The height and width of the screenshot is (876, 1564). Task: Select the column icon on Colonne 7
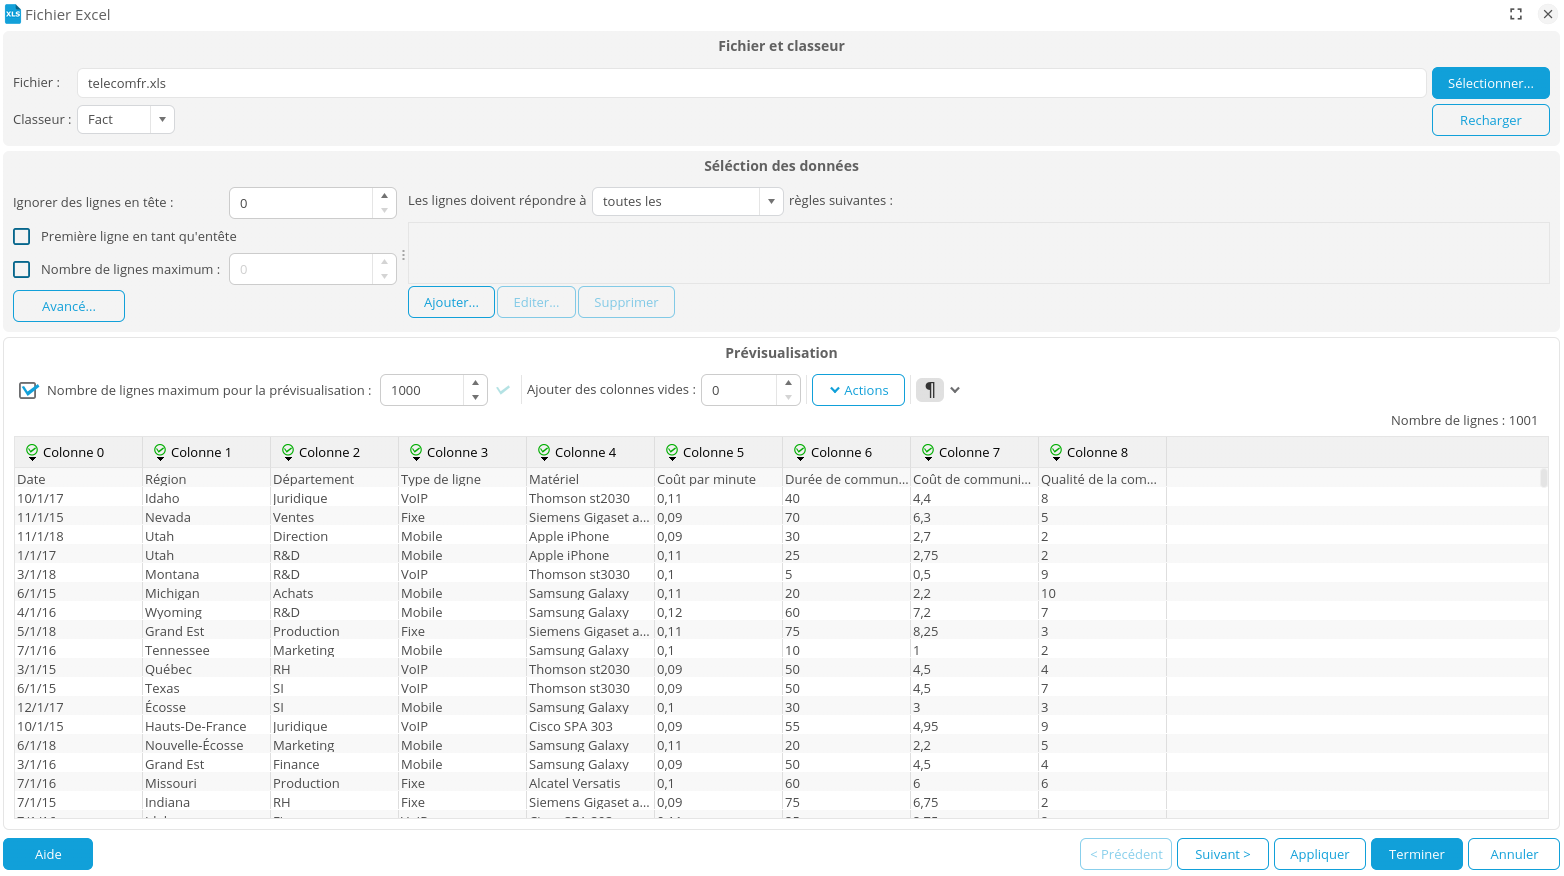927,451
